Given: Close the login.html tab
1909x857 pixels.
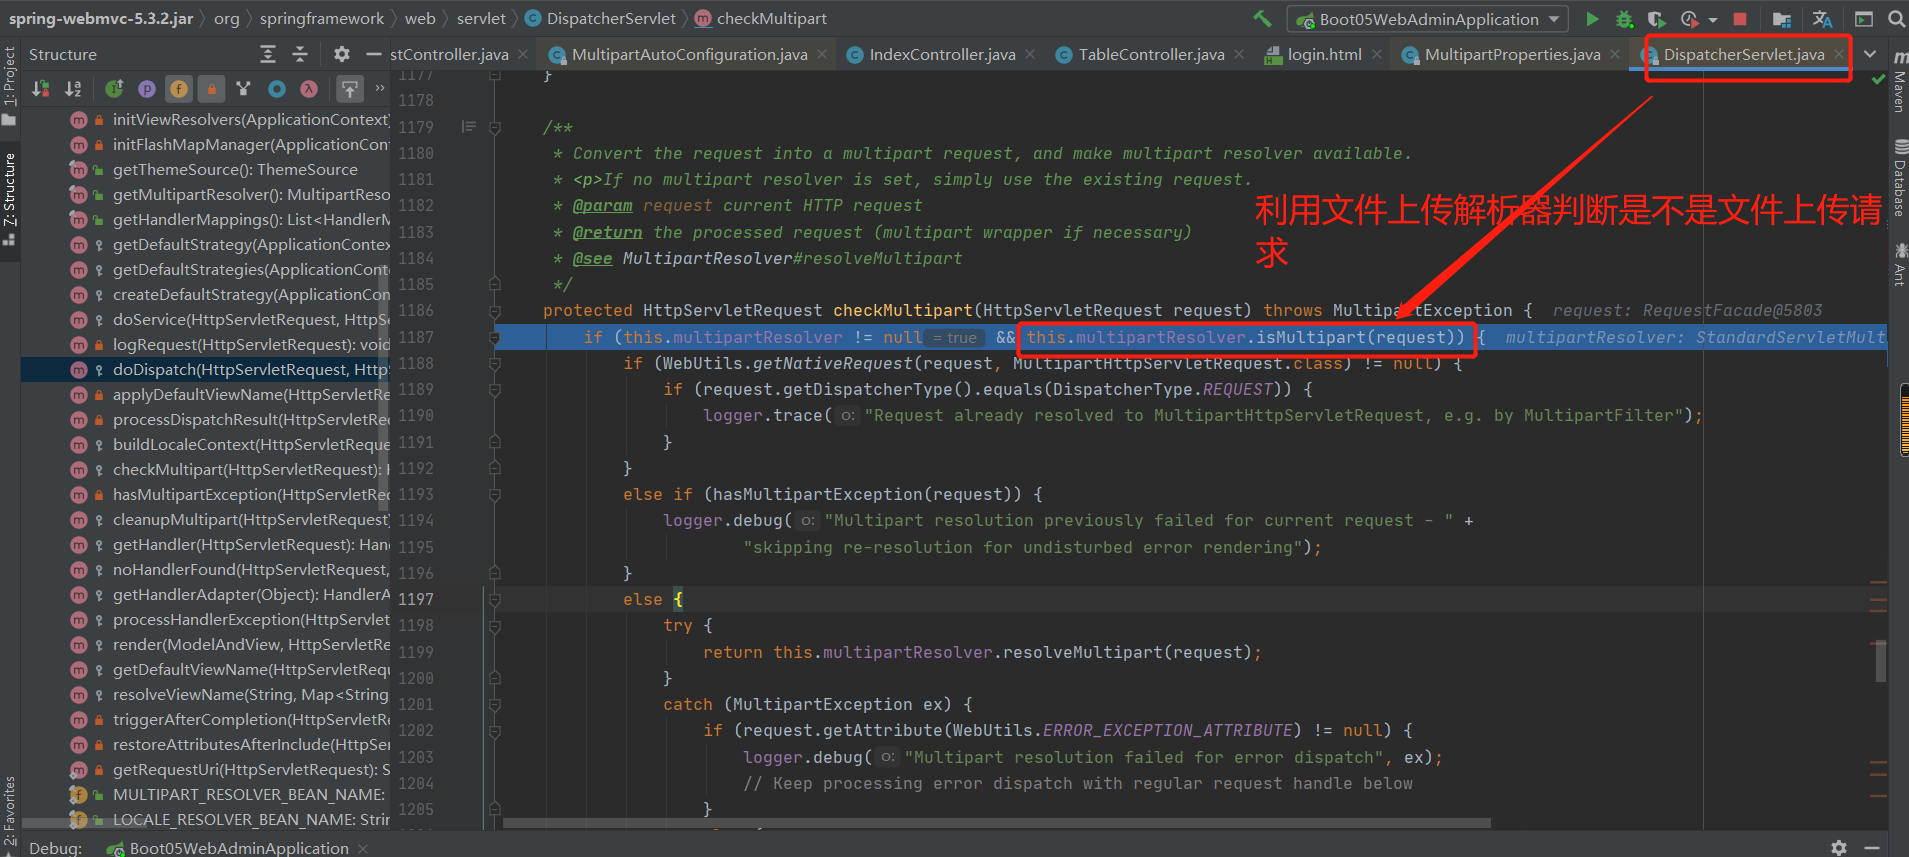Looking at the screenshot, I should click(x=1377, y=55).
